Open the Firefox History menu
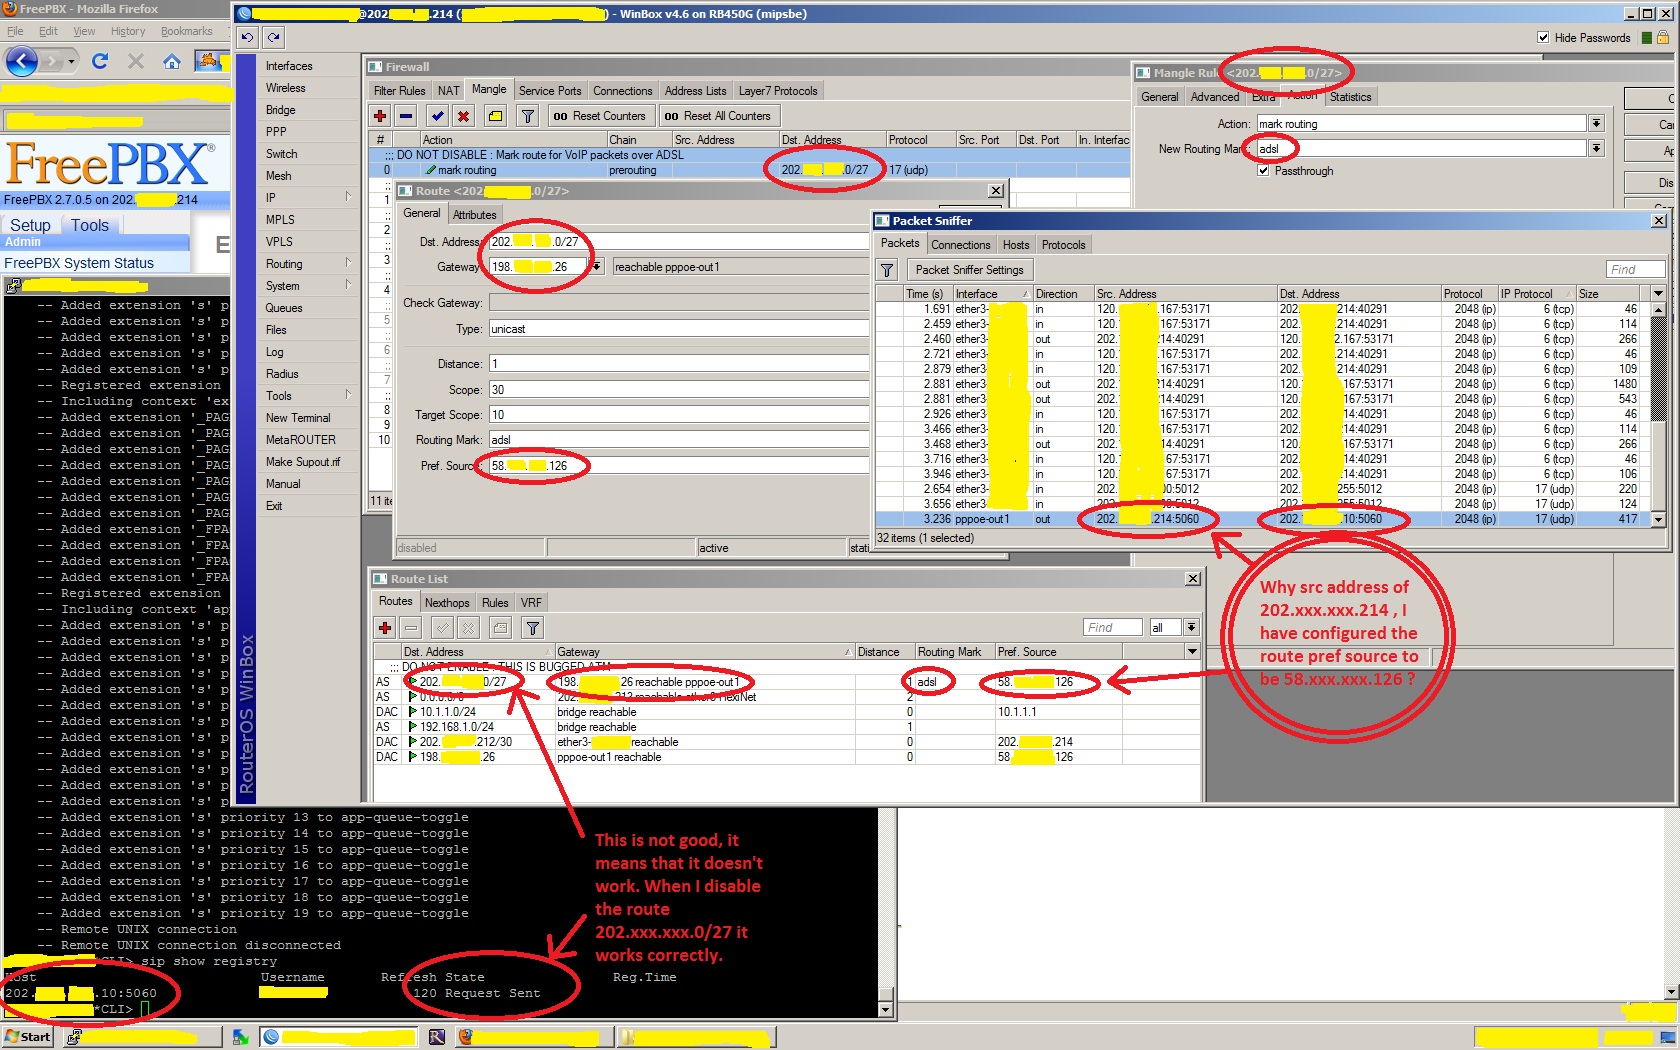The height and width of the screenshot is (1050, 1680). [128, 32]
